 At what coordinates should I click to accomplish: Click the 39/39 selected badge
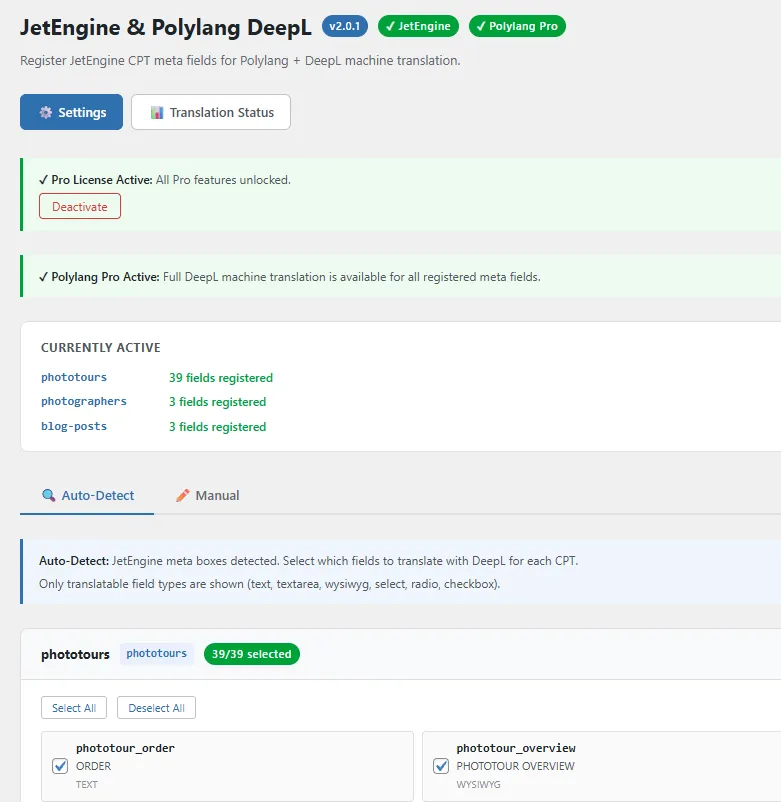251,654
